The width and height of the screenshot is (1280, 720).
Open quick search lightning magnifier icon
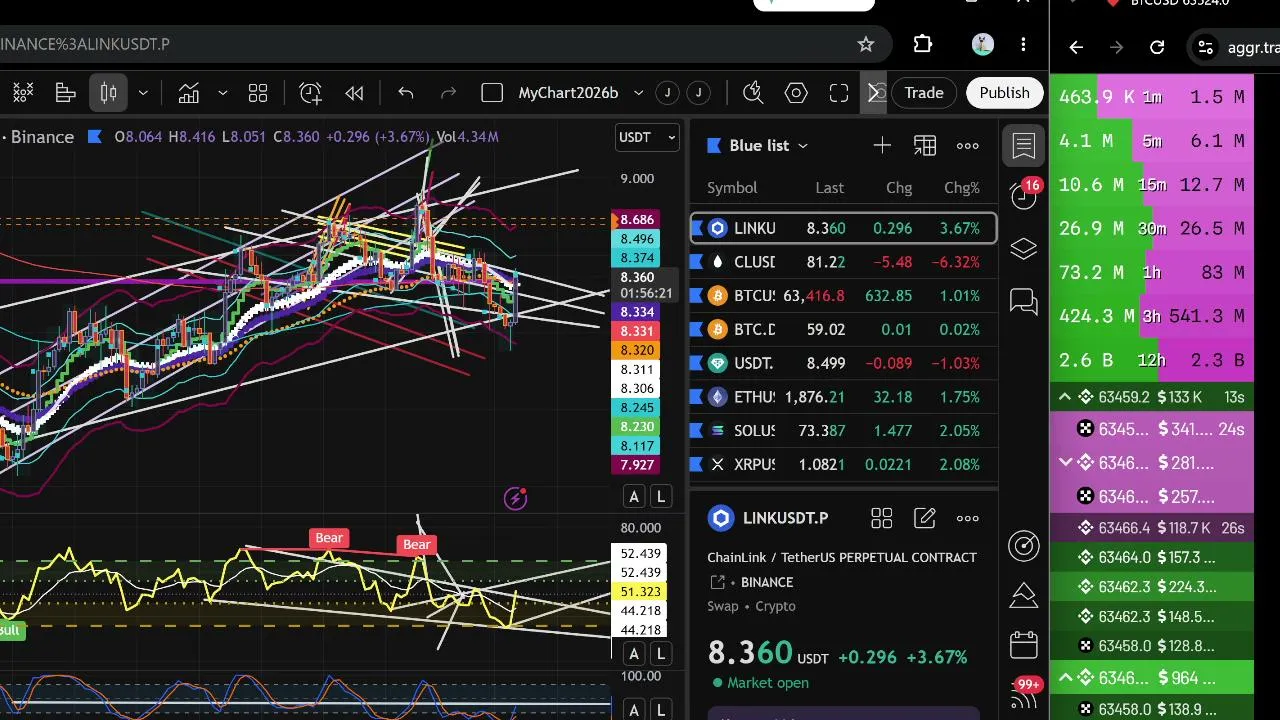tap(754, 93)
